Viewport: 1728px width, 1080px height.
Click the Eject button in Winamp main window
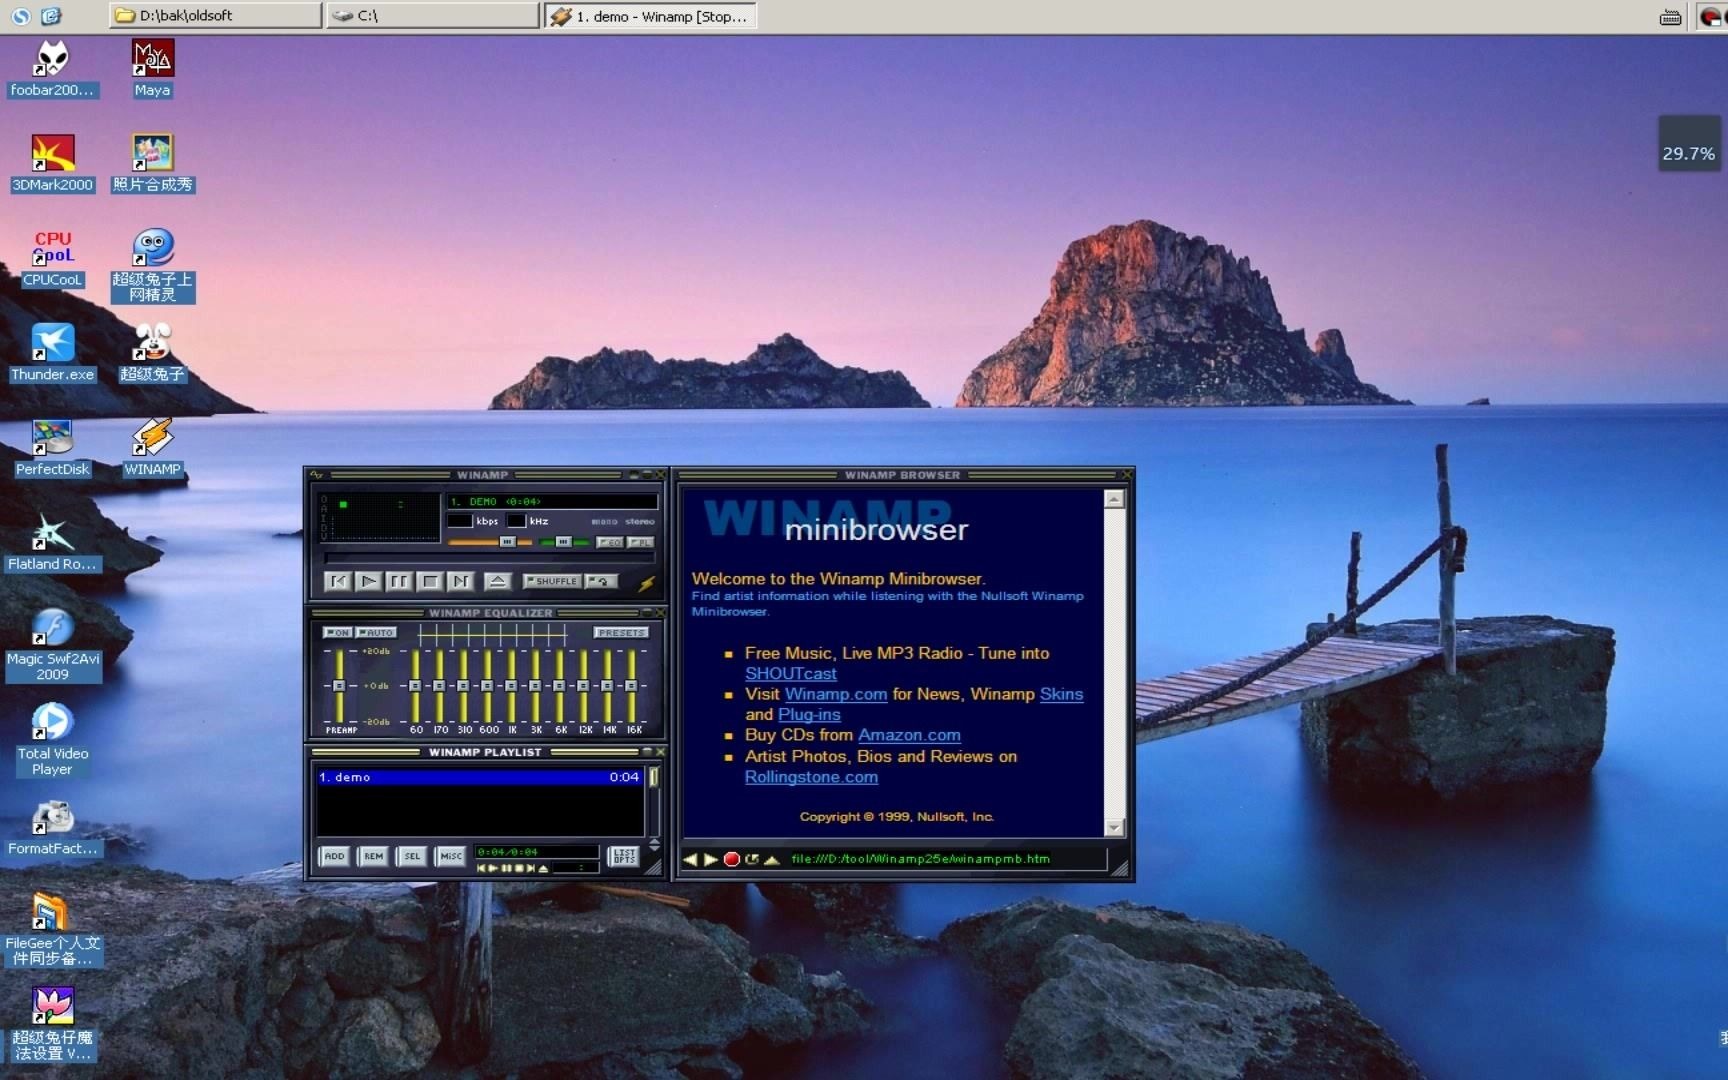click(x=496, y=581)
